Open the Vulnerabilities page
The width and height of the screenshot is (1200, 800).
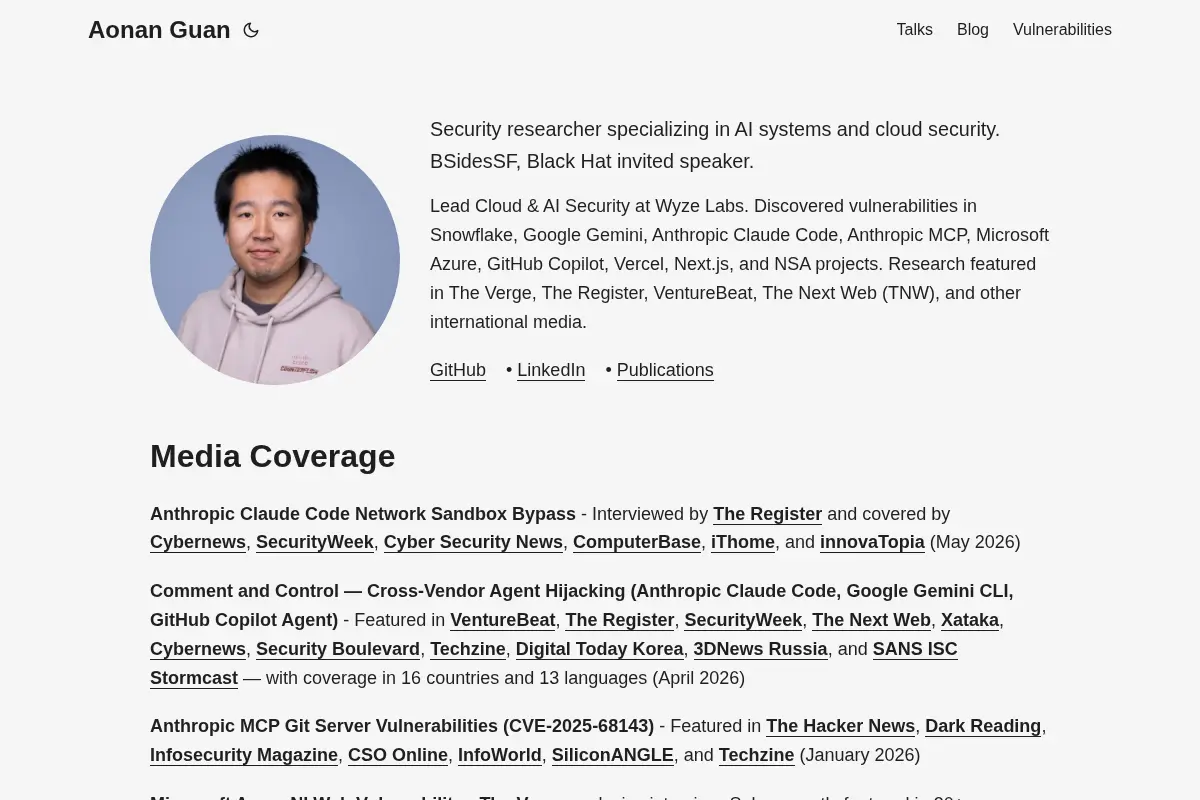1062,30
